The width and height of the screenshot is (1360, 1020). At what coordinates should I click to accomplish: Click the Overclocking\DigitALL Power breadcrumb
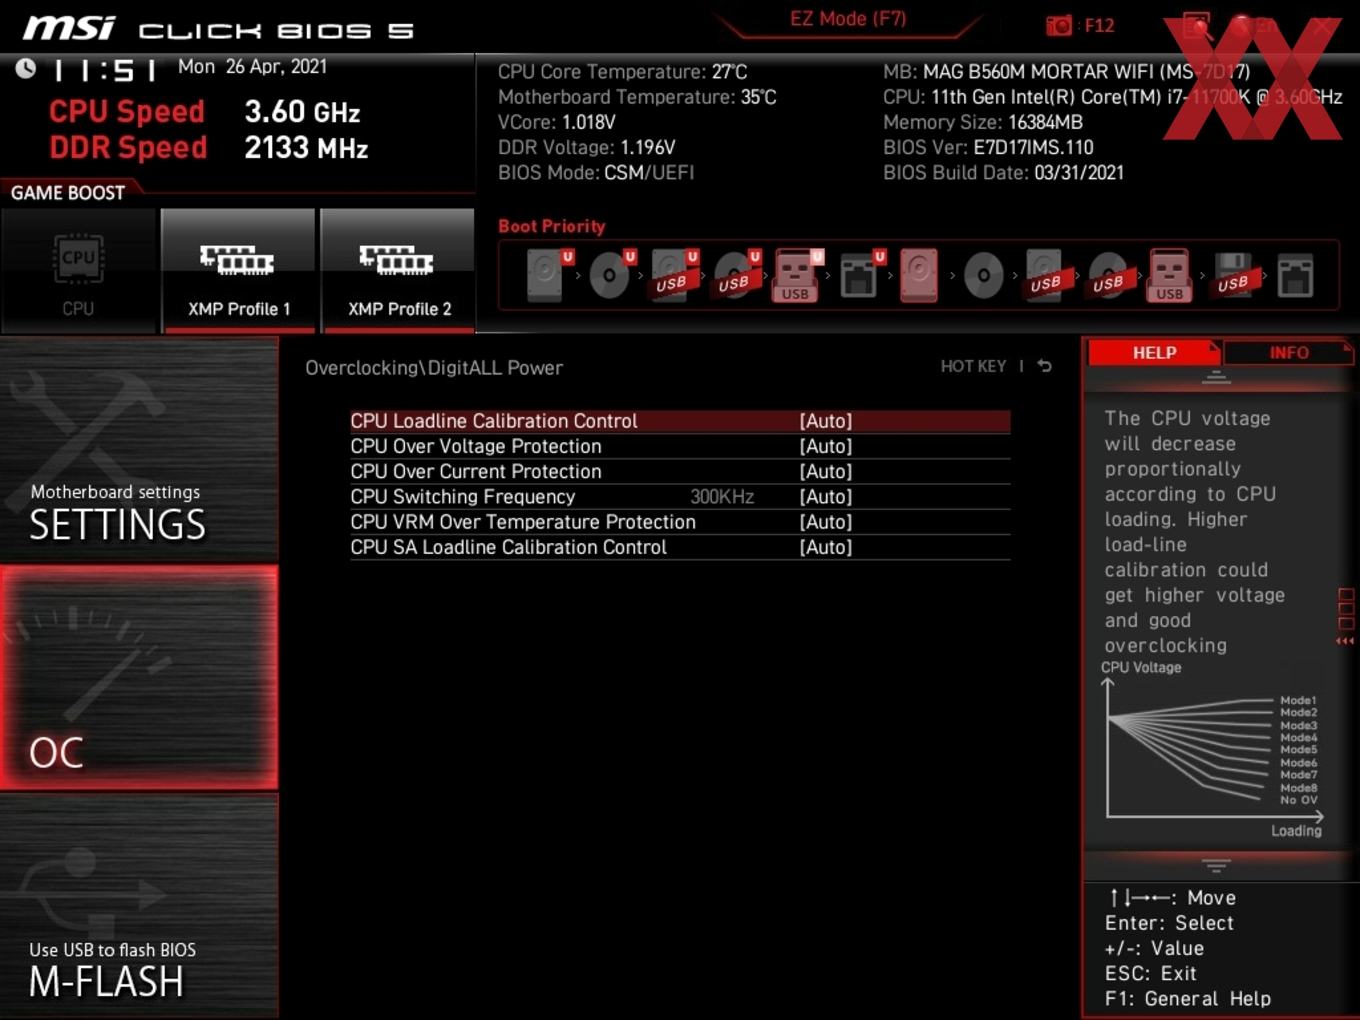(x=434, y=368)
